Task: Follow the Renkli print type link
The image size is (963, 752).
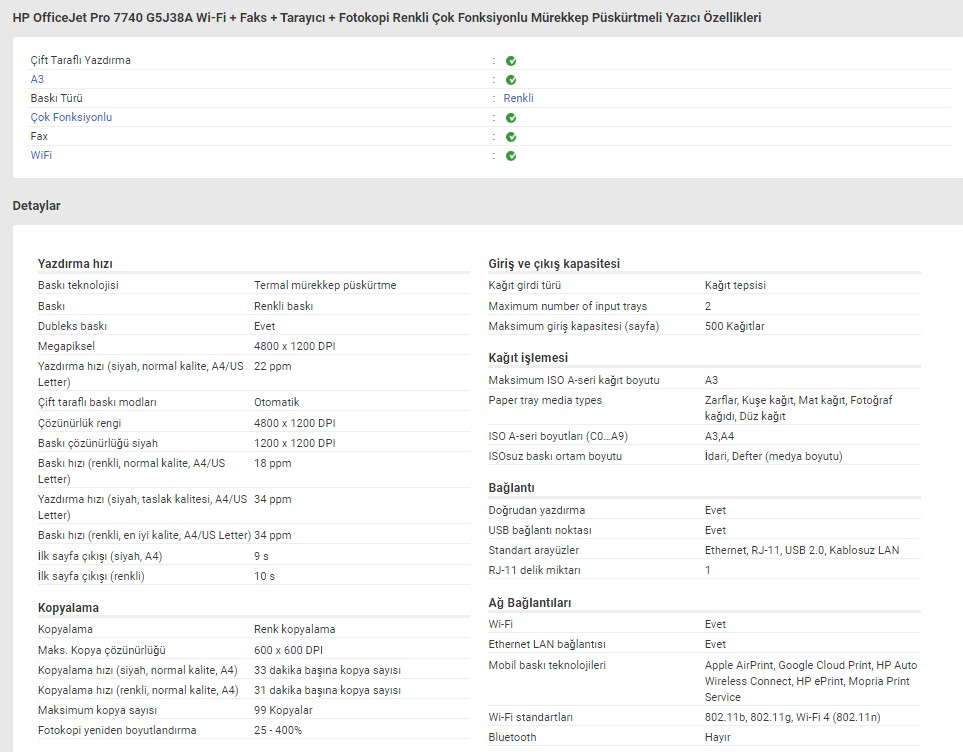Action: 518,98
